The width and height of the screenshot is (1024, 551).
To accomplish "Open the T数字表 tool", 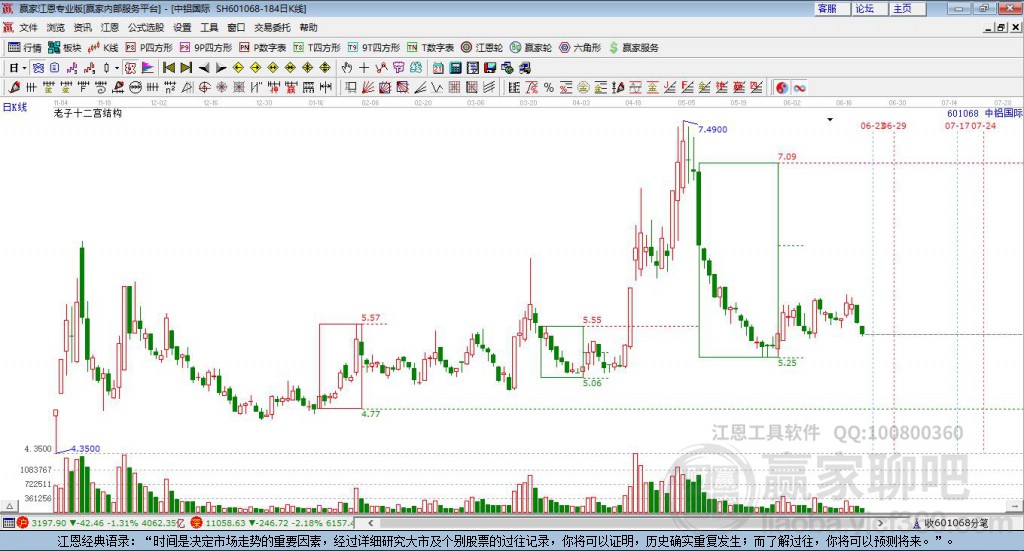I will click(x=430, y=48).
